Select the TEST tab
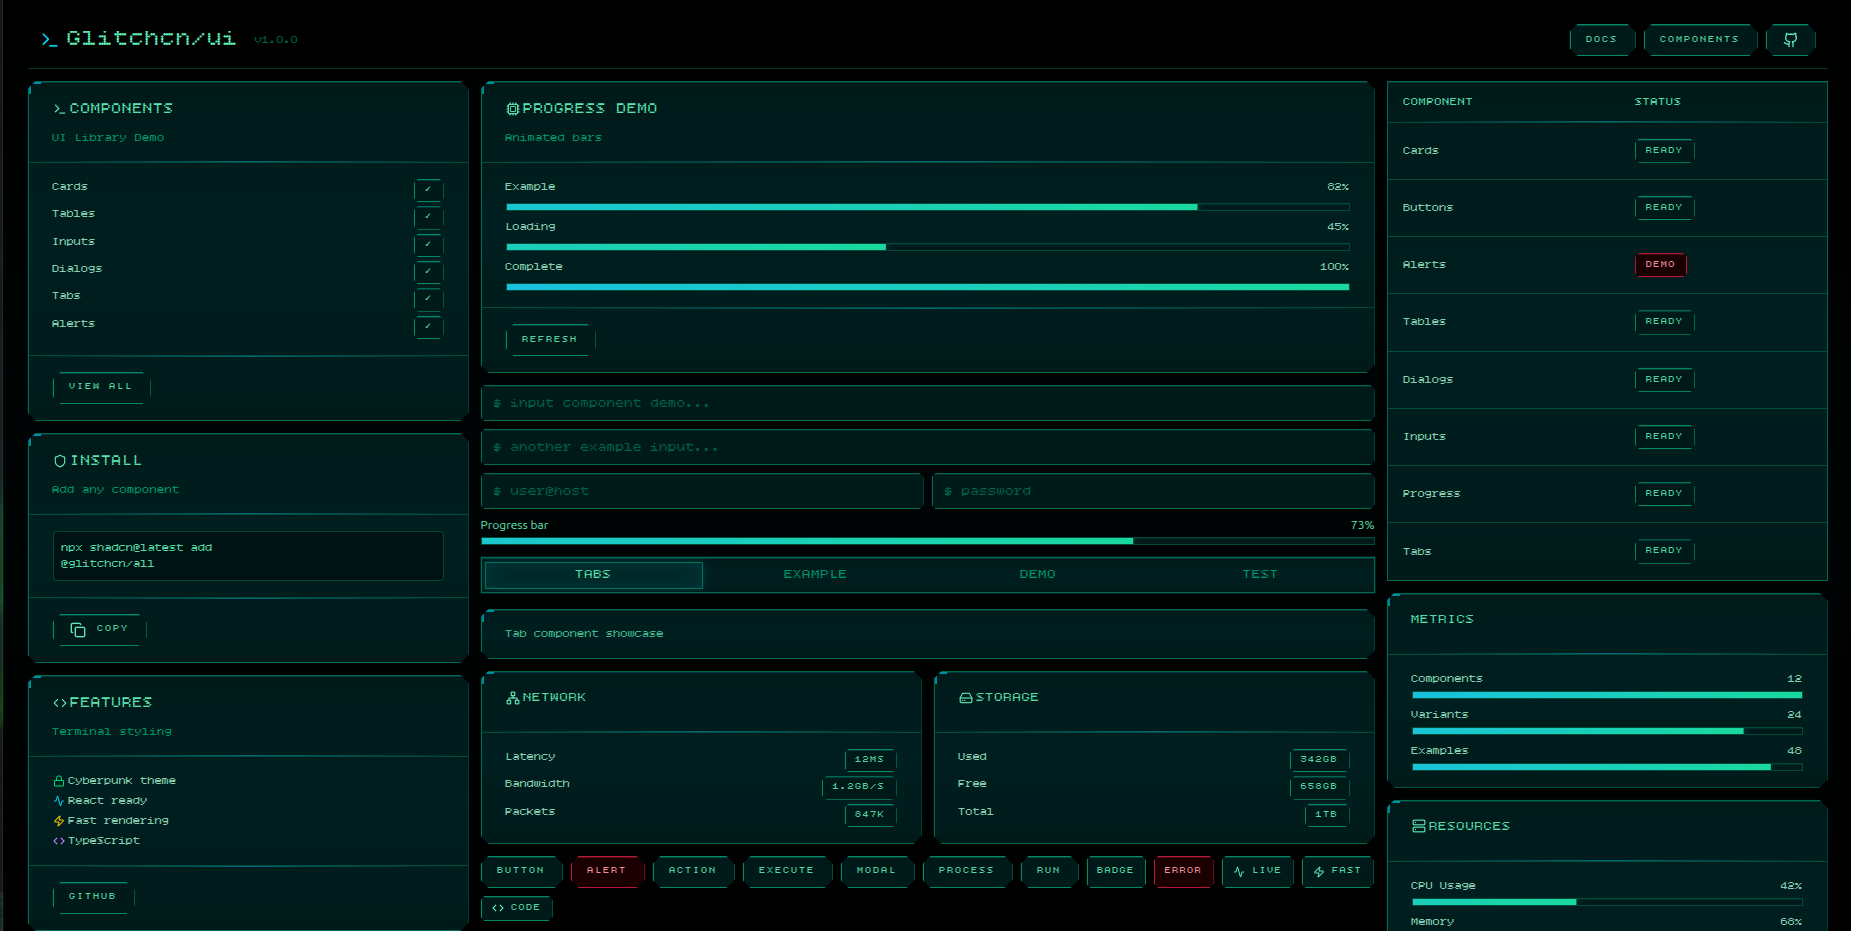This screenshot has width=1851, height=931. tap(1260, 574)
